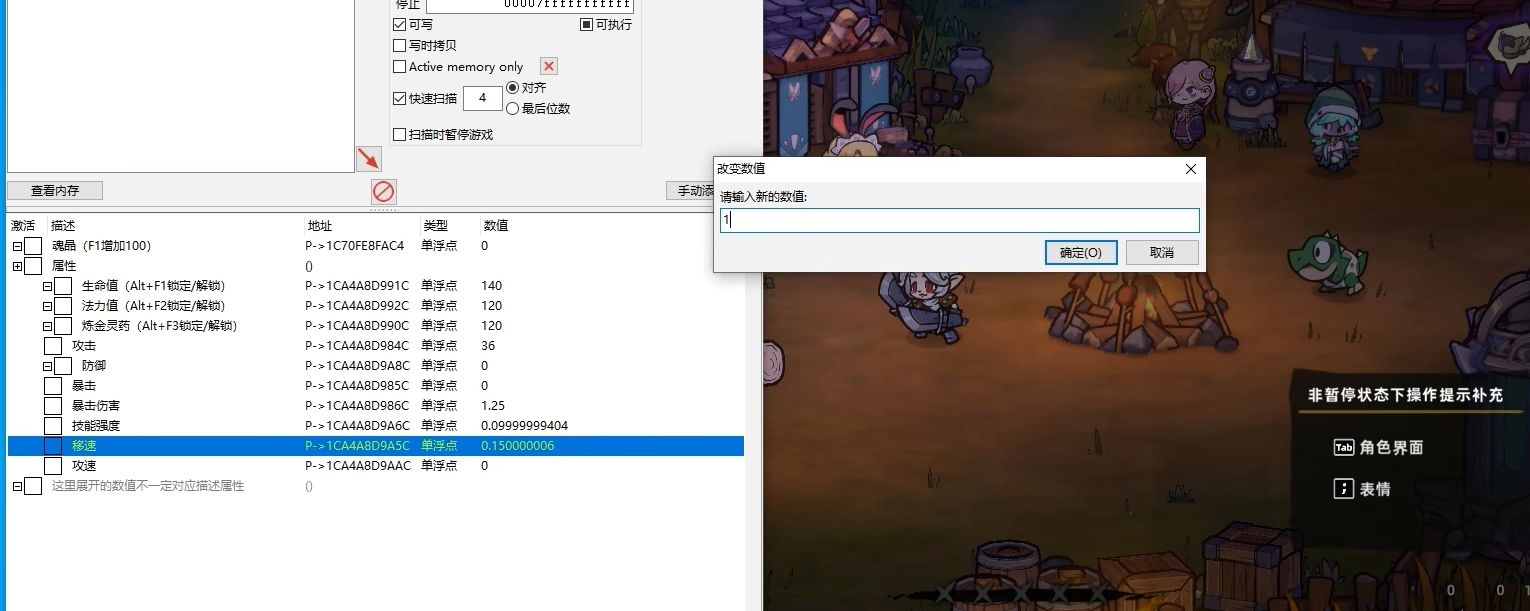Click the Tab key icon for 角色界面
This screenshot has width=1530, height=611.
[x=1344, y=447]
